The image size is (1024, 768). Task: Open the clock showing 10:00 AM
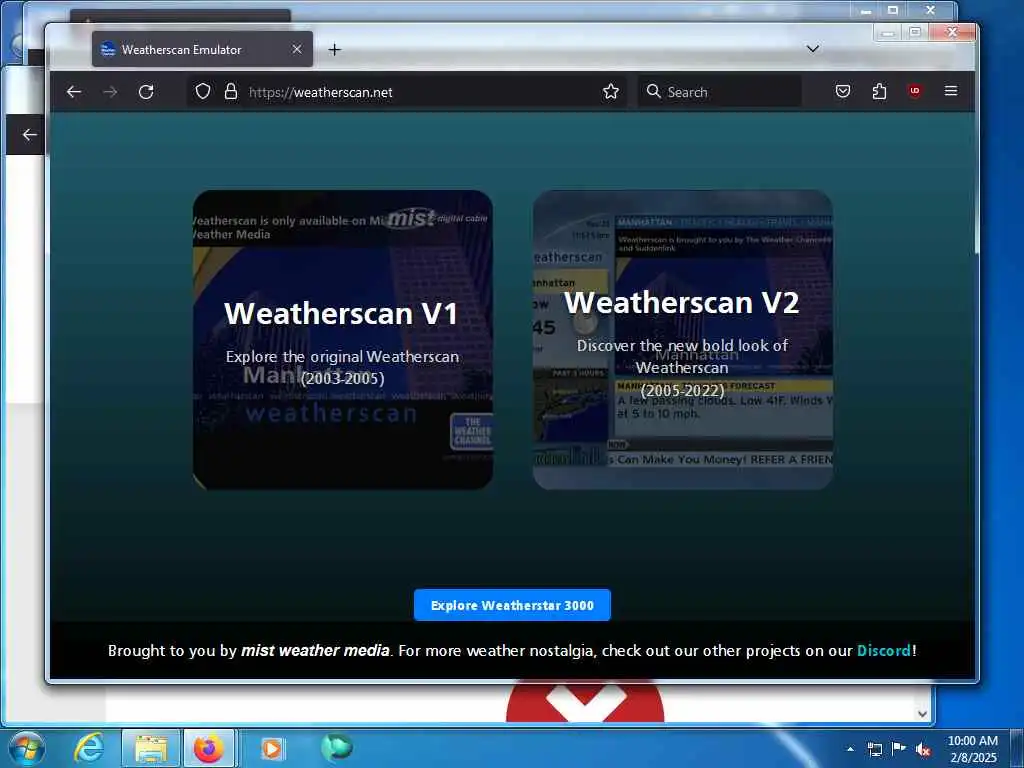point(972,749)
